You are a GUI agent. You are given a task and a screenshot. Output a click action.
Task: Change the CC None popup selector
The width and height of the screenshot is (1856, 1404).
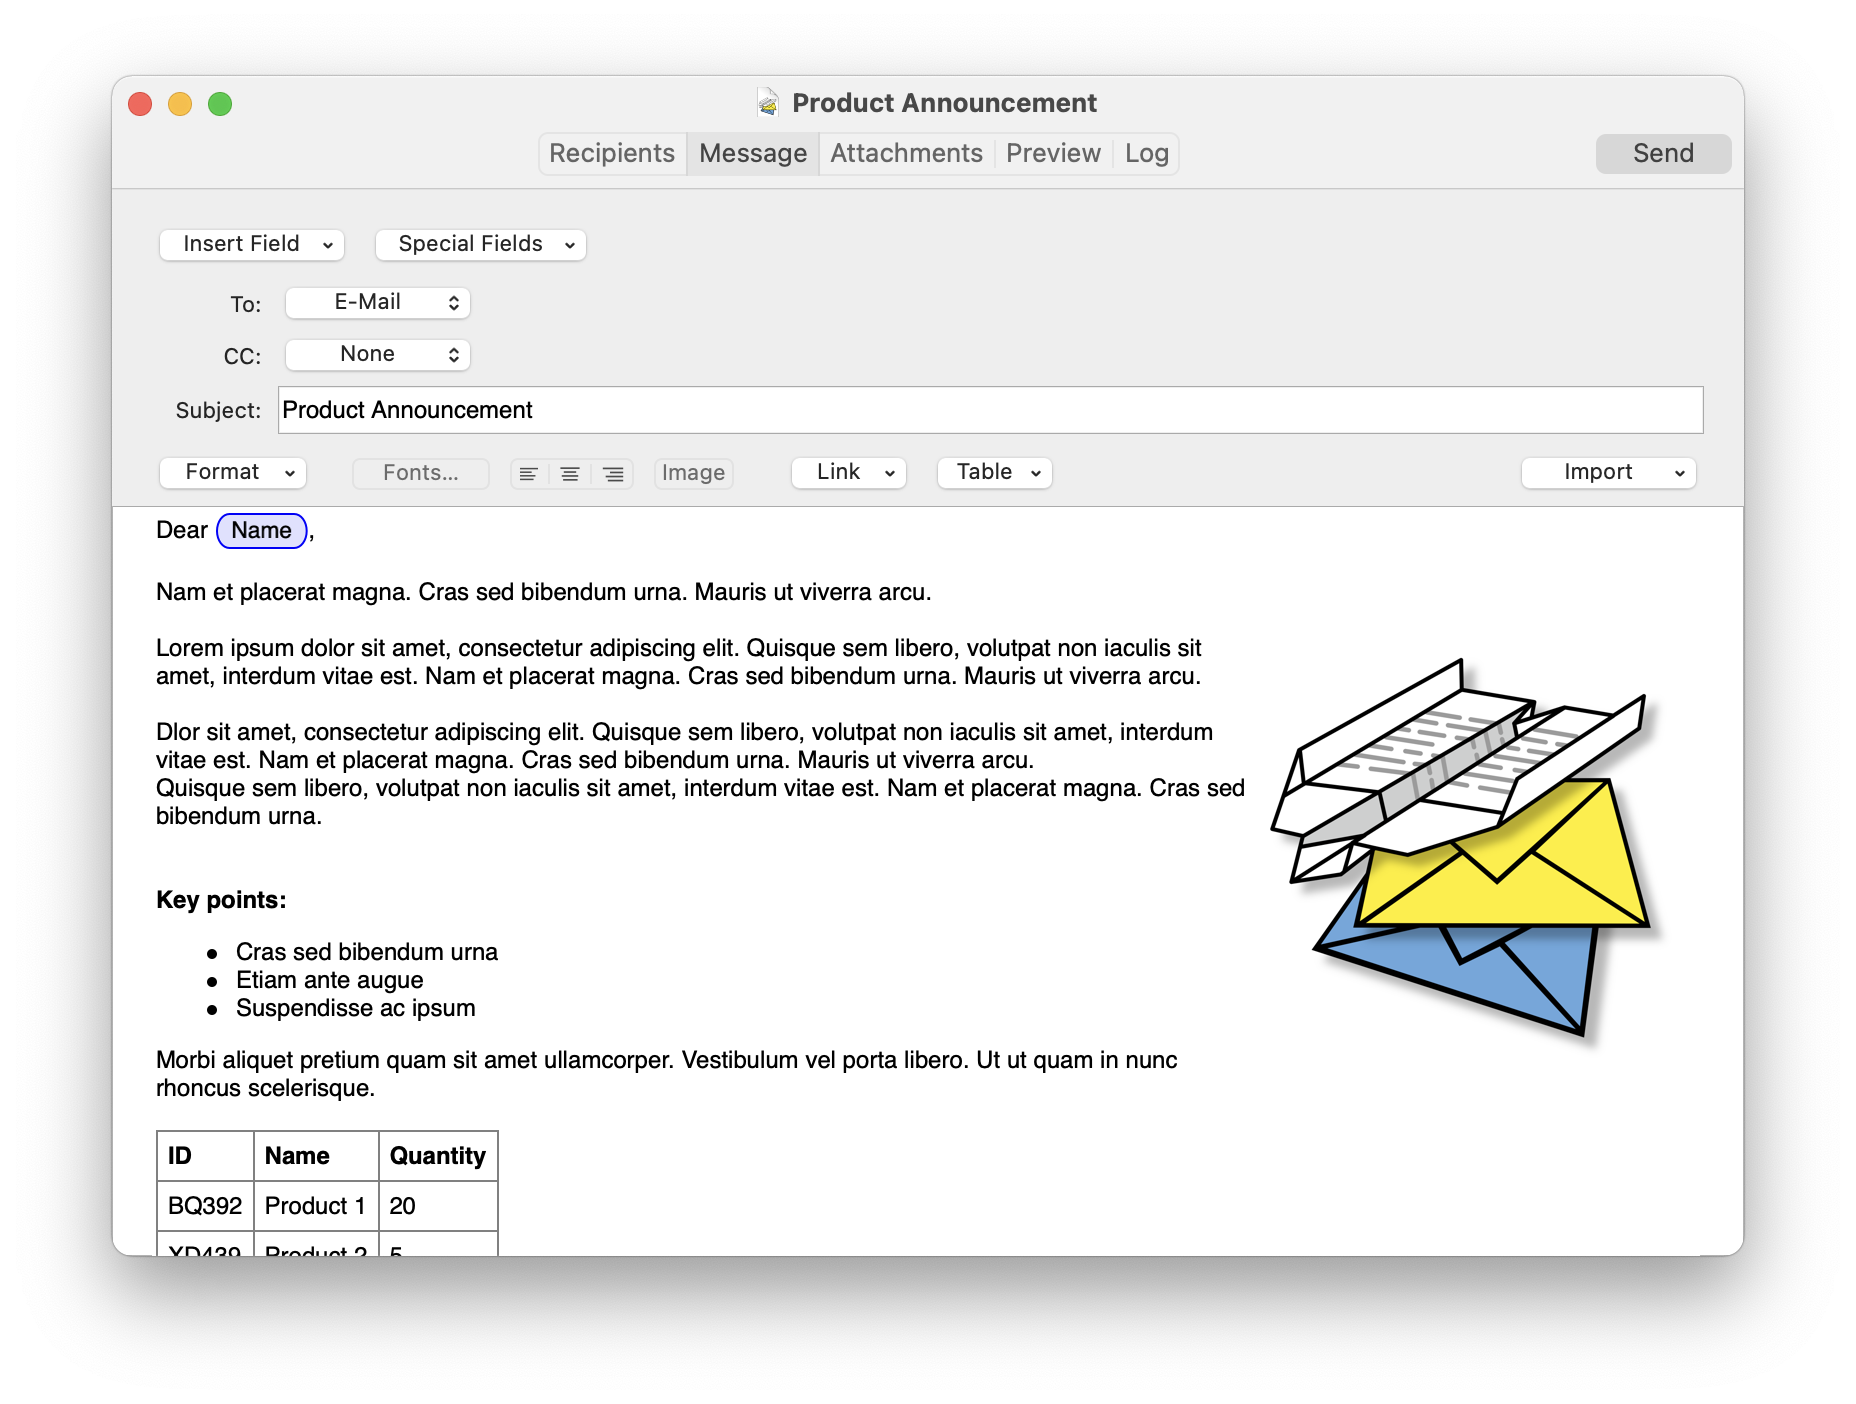378,354
